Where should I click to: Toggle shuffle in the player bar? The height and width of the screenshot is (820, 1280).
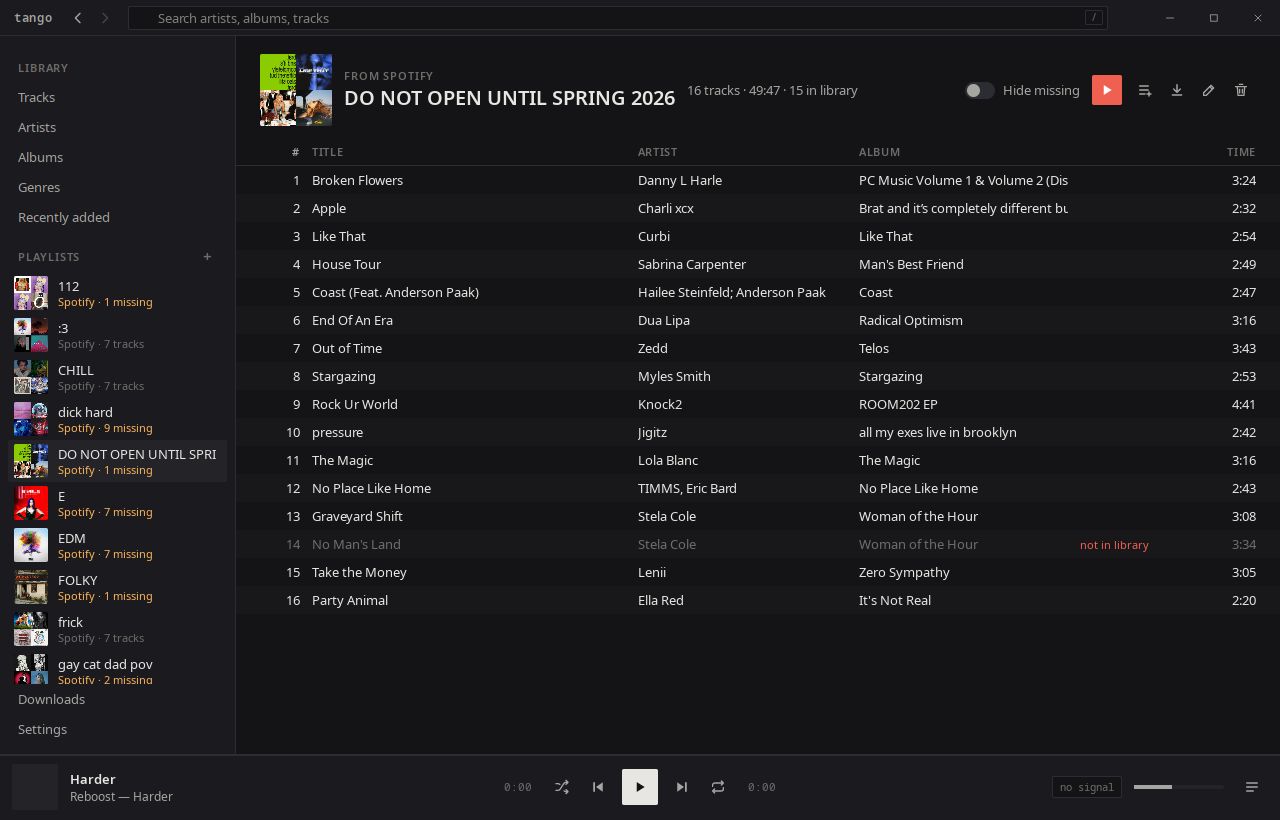pos(562,787)
